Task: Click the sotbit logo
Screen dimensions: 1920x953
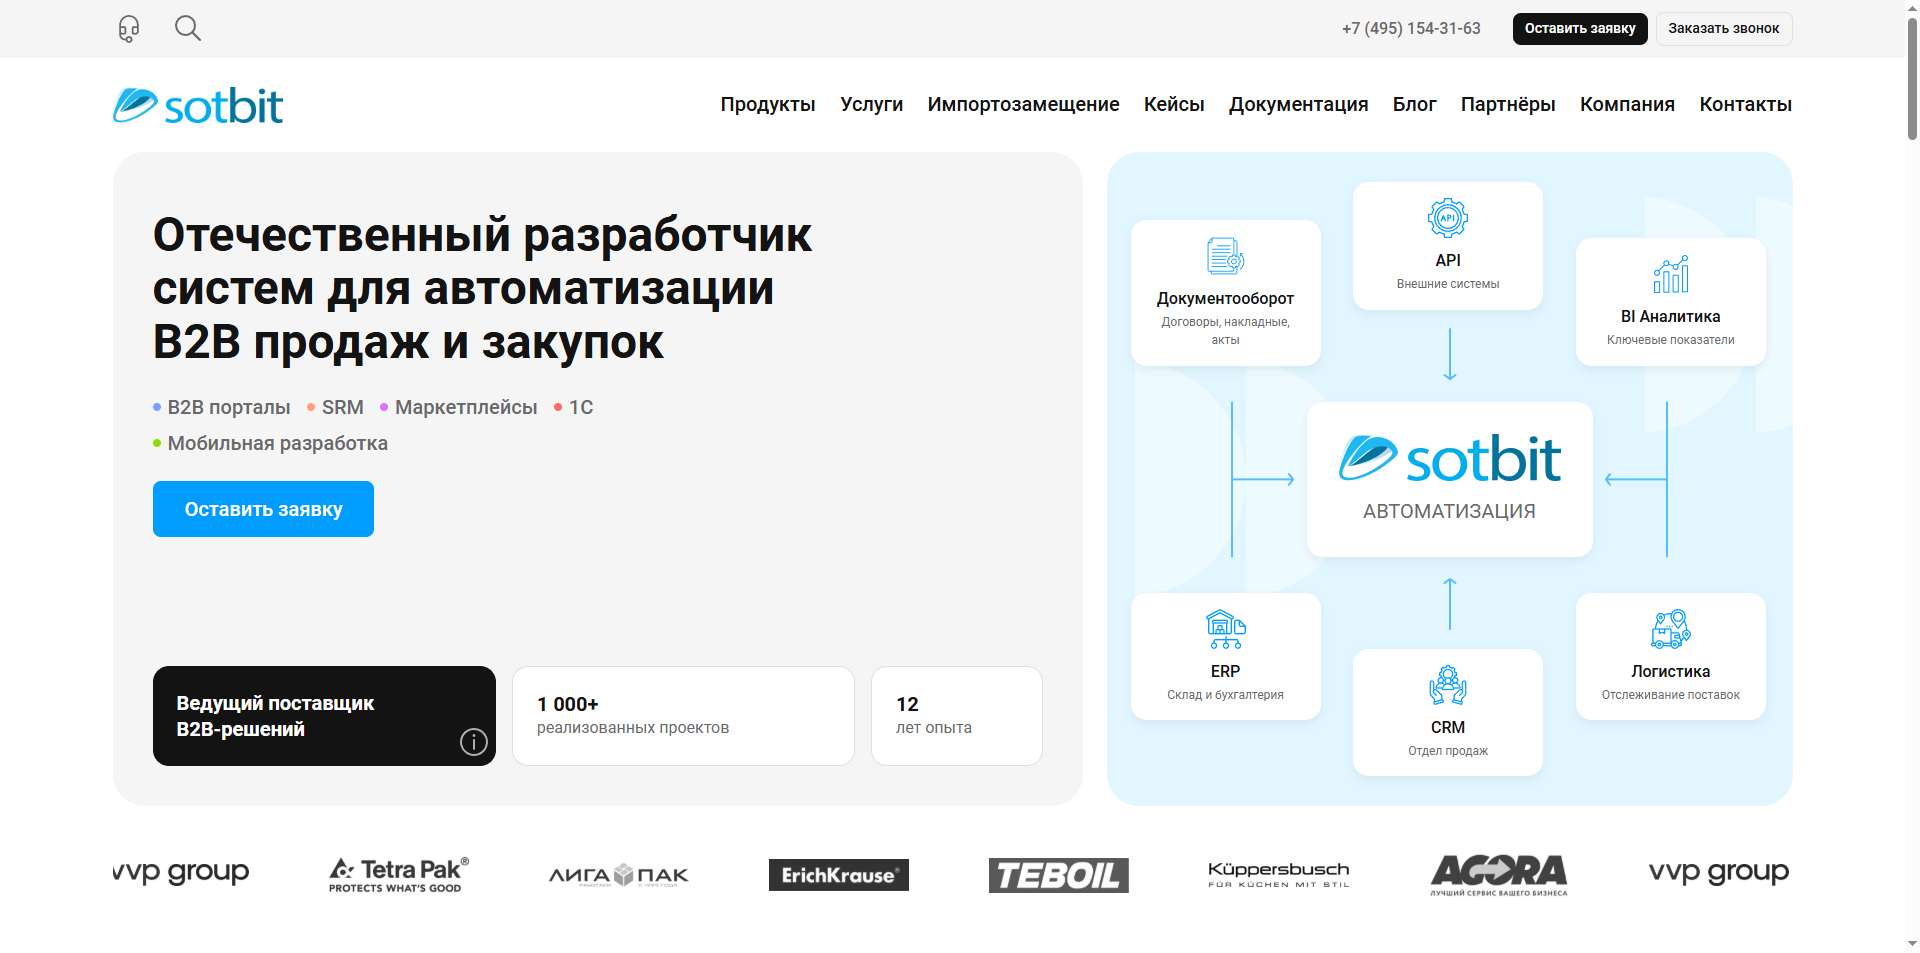Action: 197,104
